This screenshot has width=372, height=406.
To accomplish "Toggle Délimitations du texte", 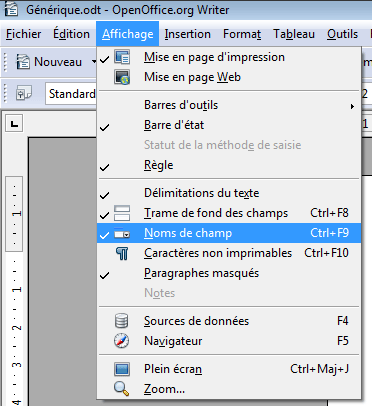I will [229, 193].
